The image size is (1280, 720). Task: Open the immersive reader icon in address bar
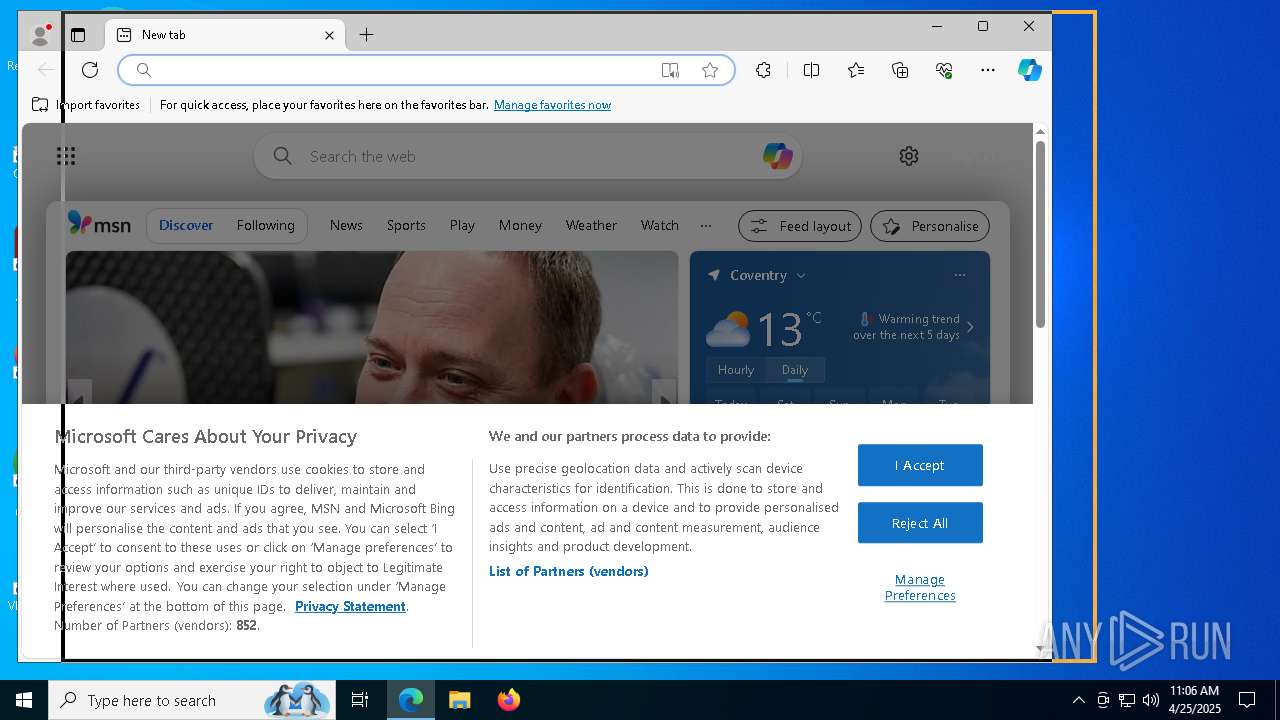(670, 70)
